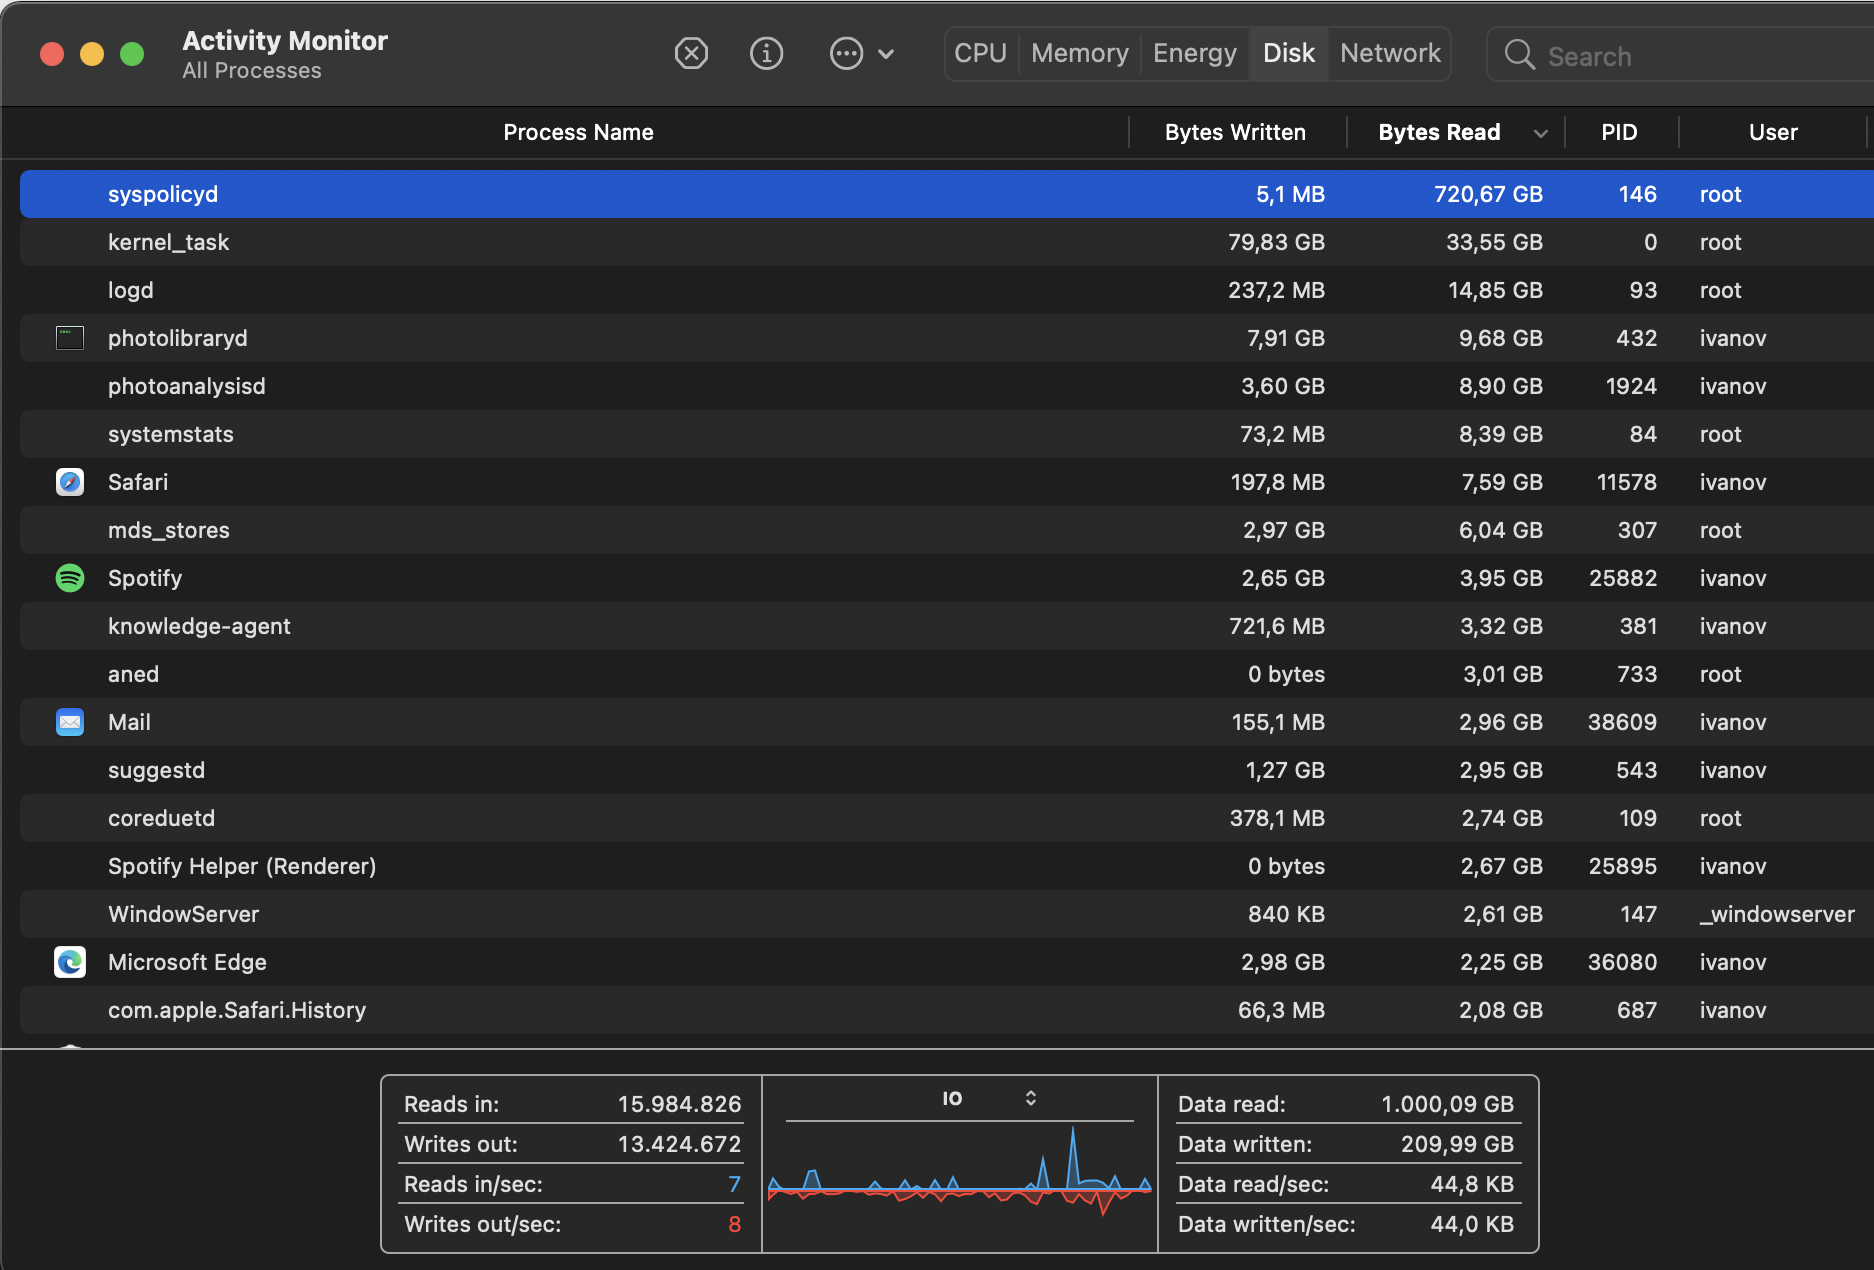Switch to the Memory tab
1874x1270 pixels.
coord(1079,53)
